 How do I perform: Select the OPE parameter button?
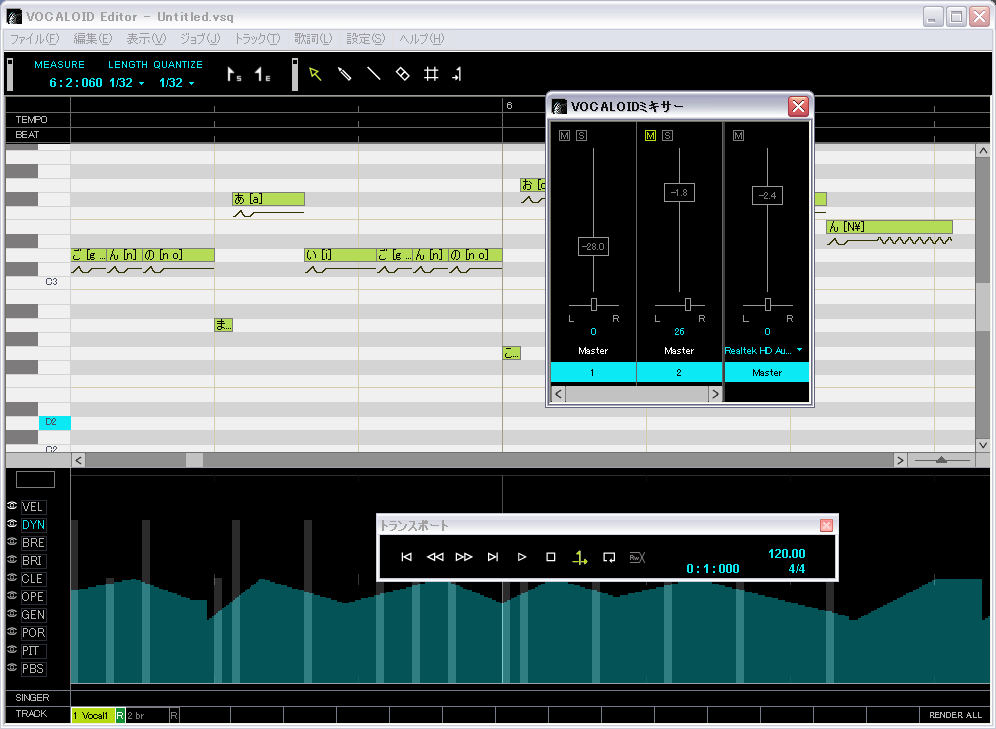click(32, 597)
